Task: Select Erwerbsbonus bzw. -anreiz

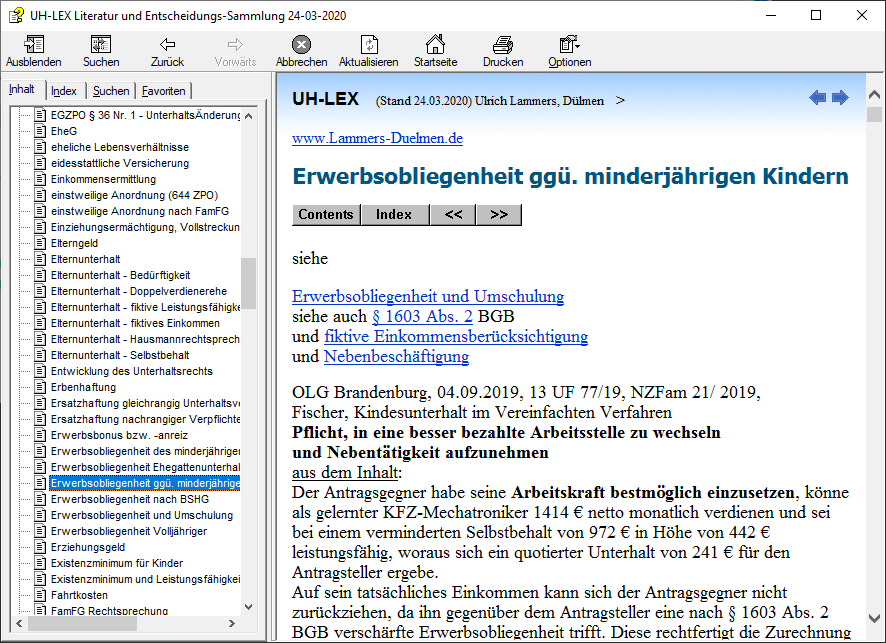Action: tap(119, 435)
